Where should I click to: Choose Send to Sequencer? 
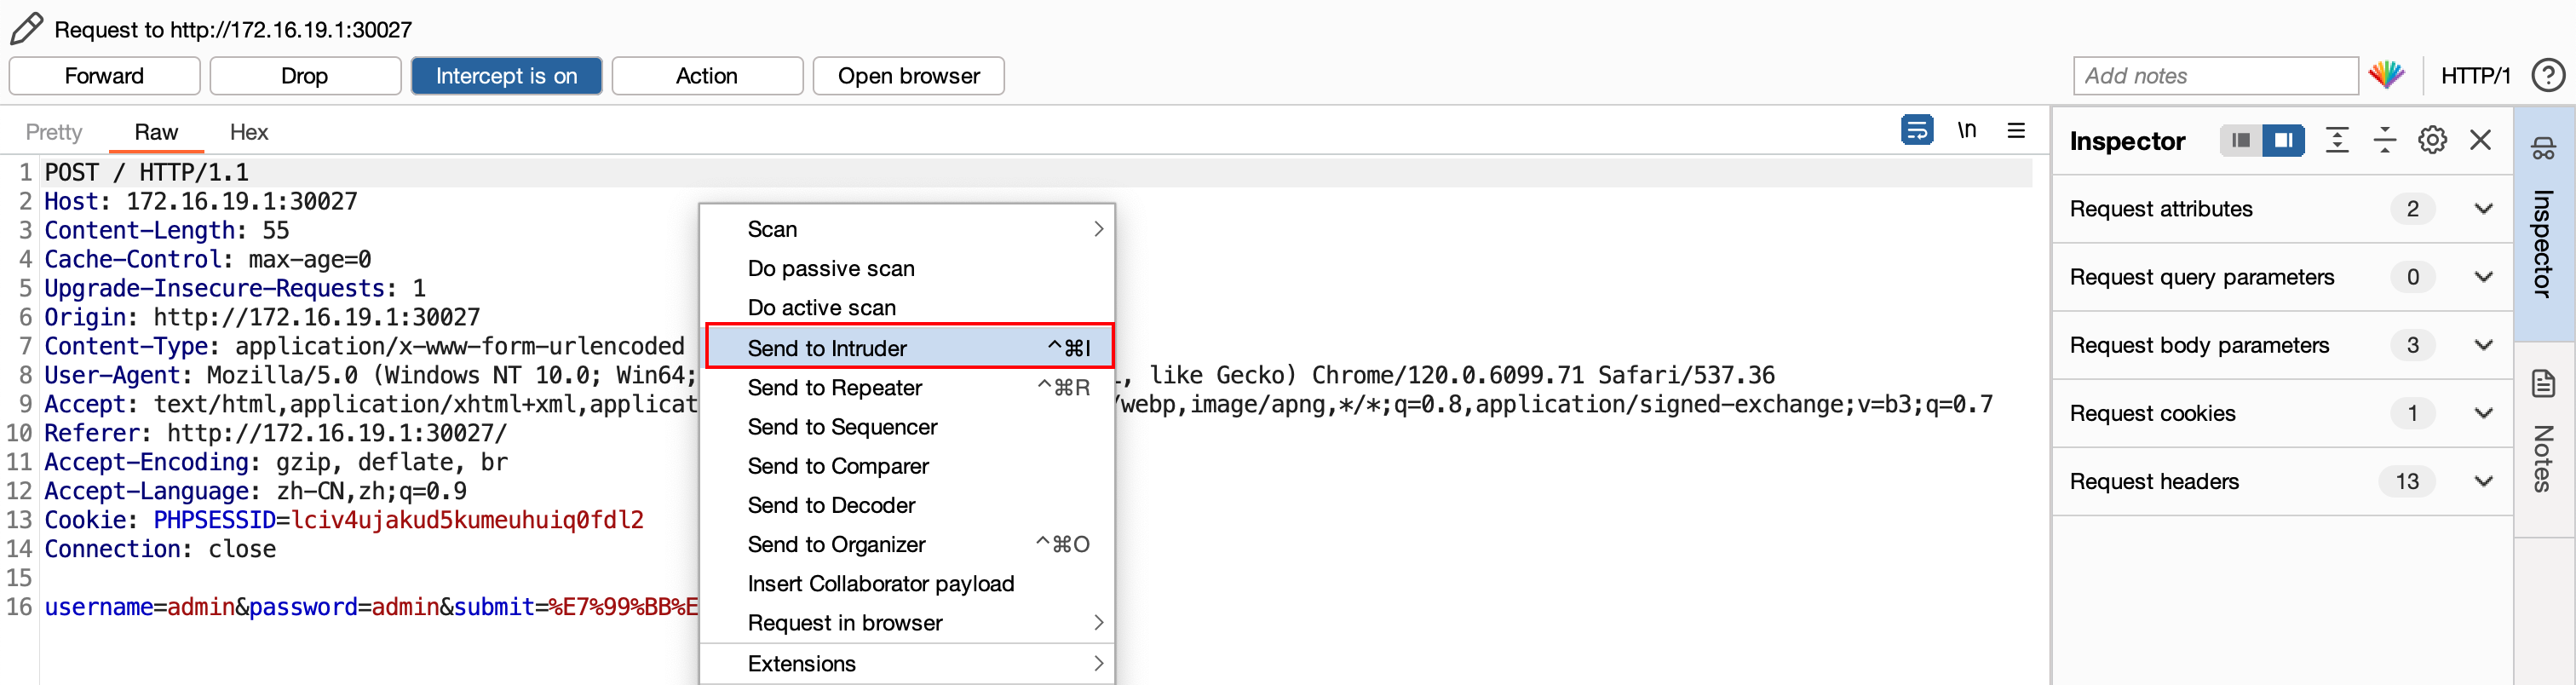(x=909, y=427)
